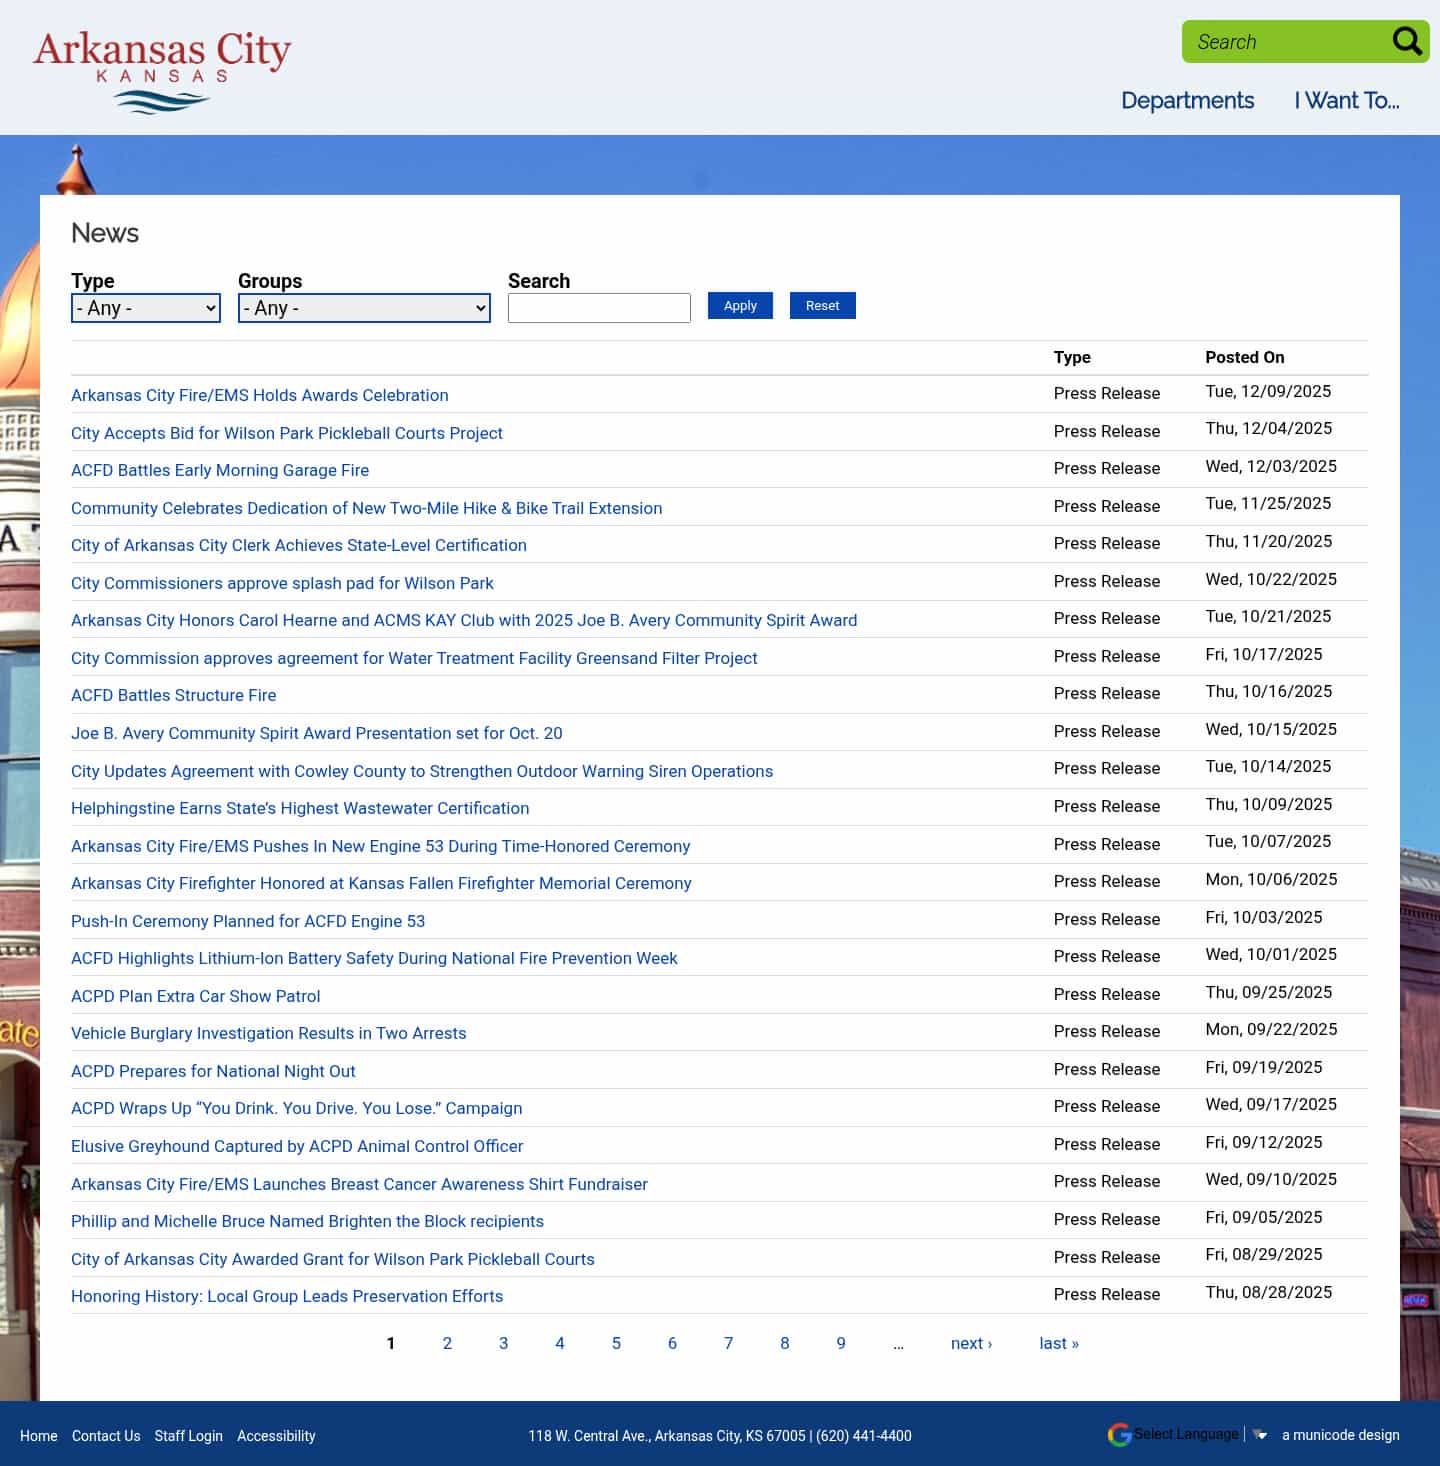Click the Apply filter button
This screenshot has width=1440, height=1466.
[x=739, y=305]
